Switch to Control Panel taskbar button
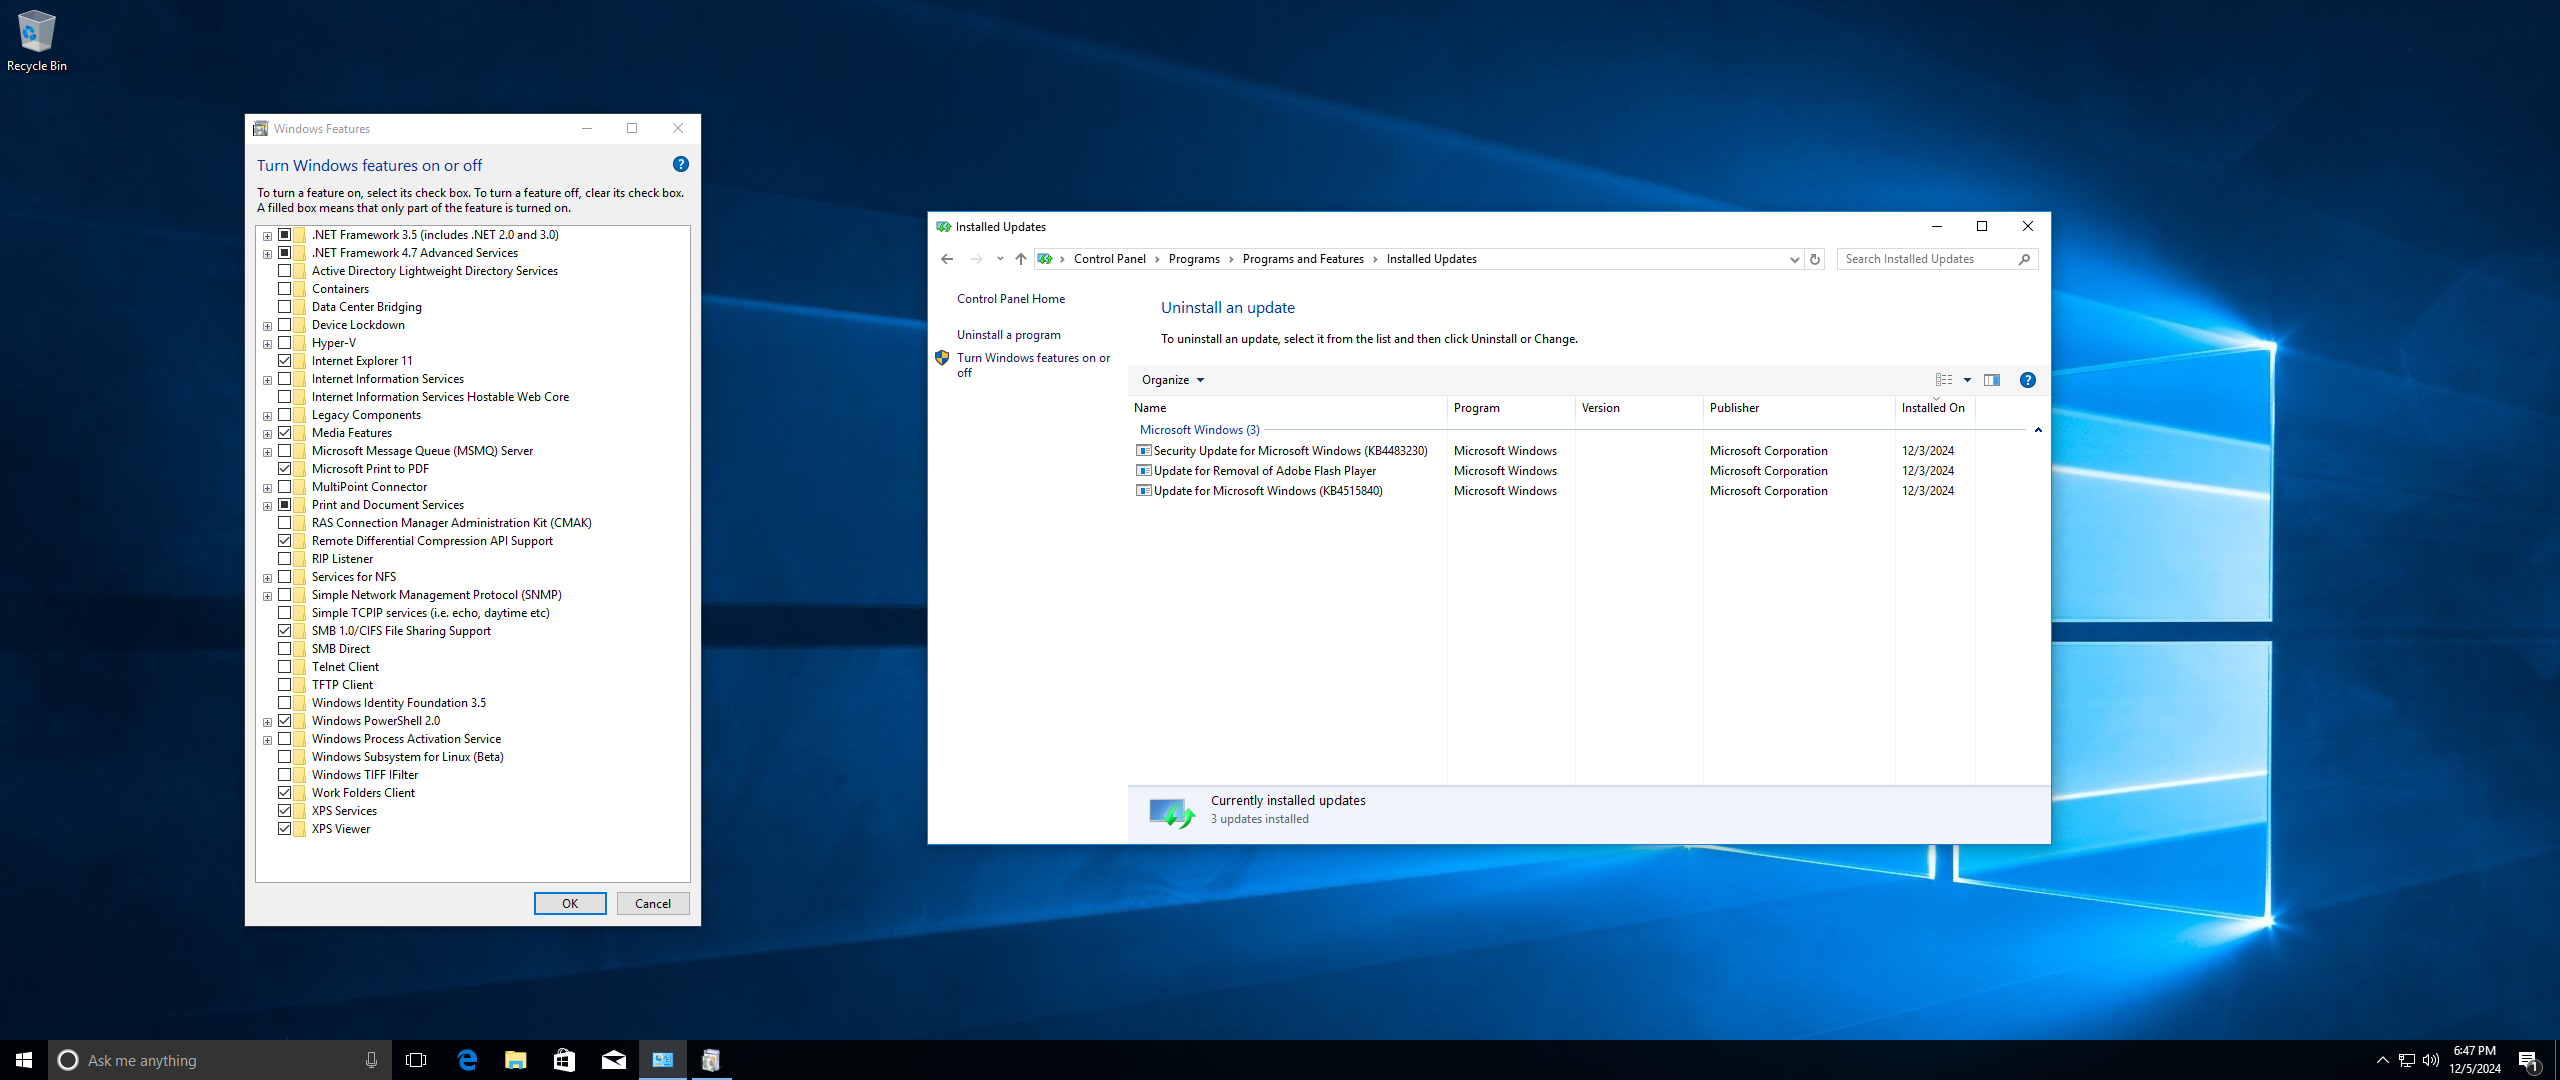 click(662, 1060)
